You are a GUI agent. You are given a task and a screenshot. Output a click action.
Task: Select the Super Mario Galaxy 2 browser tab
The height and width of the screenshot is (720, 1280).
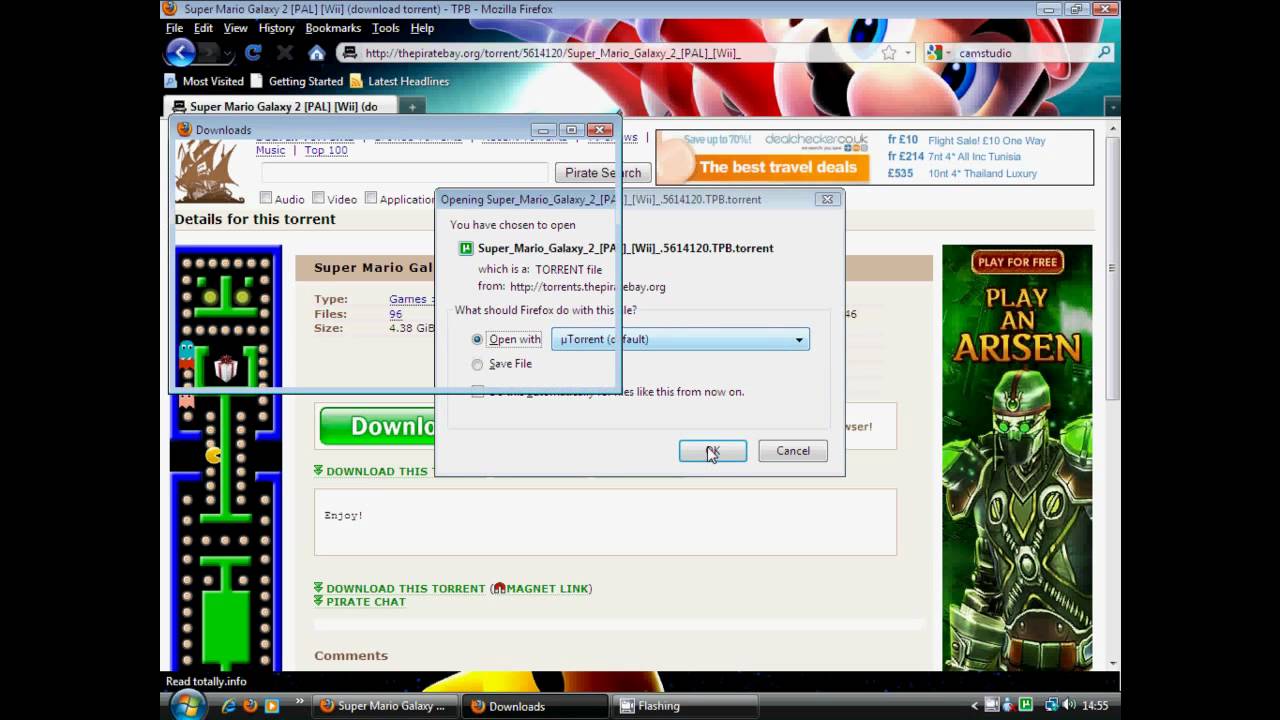[x=279, y=106]
